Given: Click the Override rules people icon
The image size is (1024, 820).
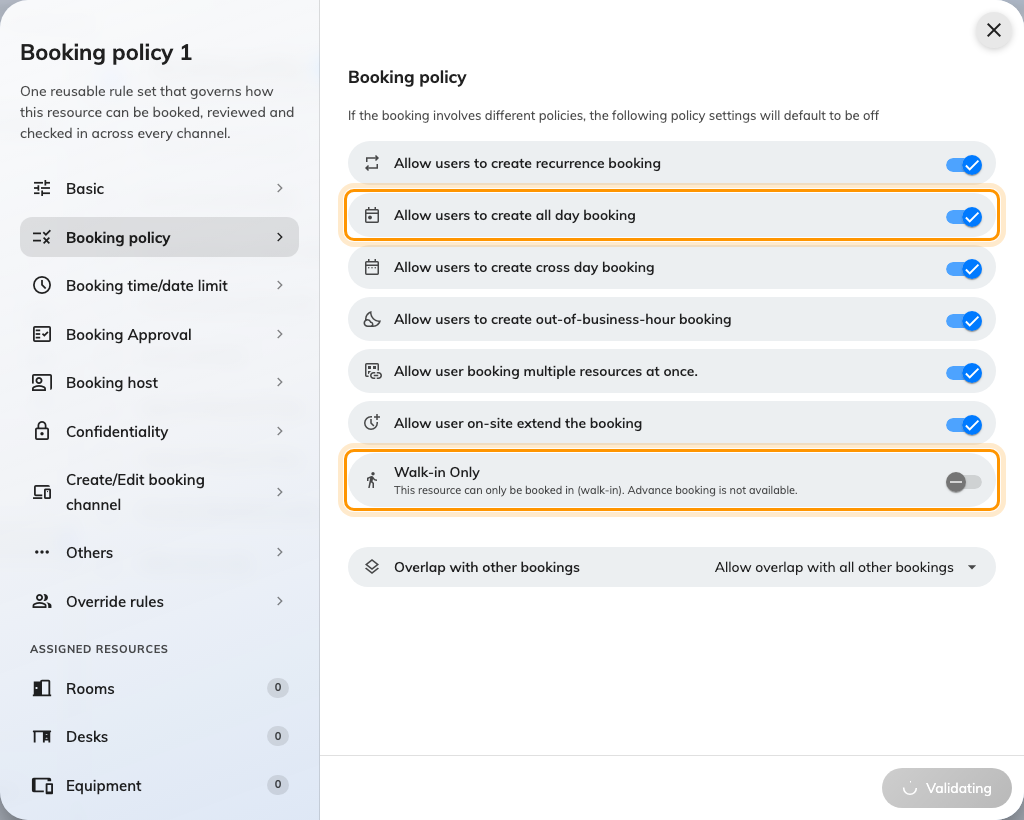Looking at the screenshot, I should click(42, 601).
